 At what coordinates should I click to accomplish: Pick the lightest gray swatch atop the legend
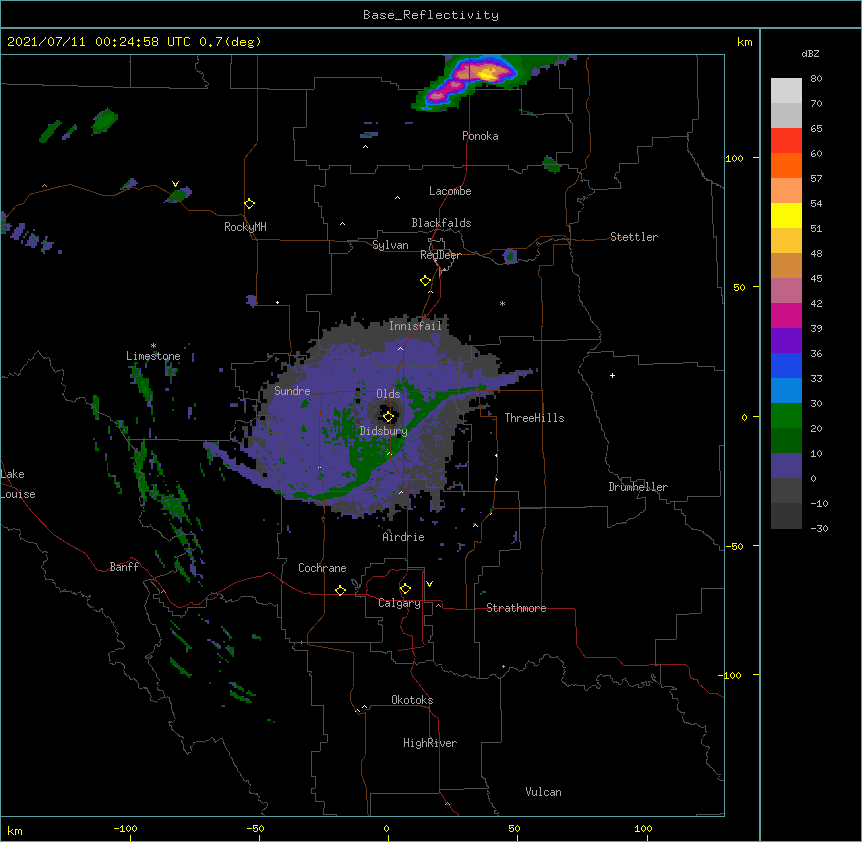coord(786,91)
